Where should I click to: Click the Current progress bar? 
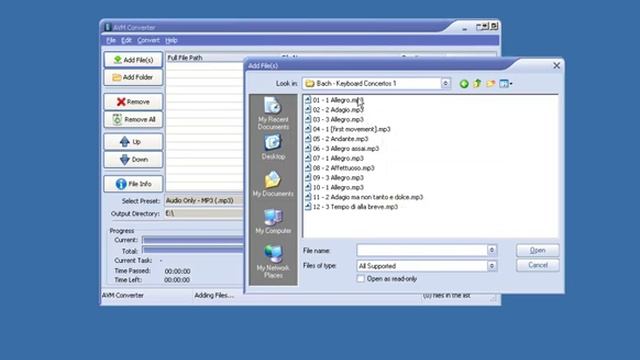pos(193,240)
